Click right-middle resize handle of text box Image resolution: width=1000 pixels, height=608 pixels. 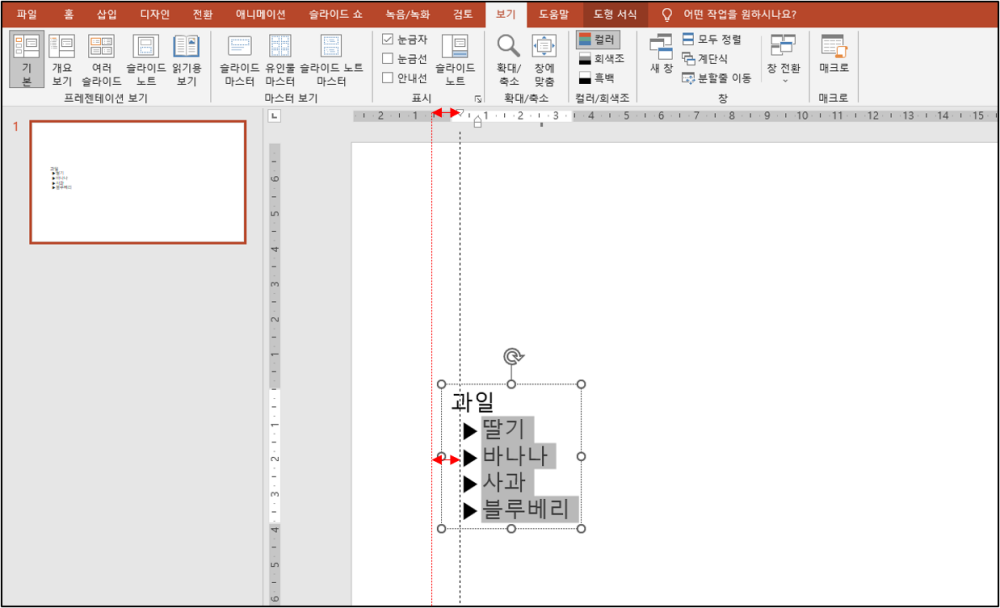581,456
